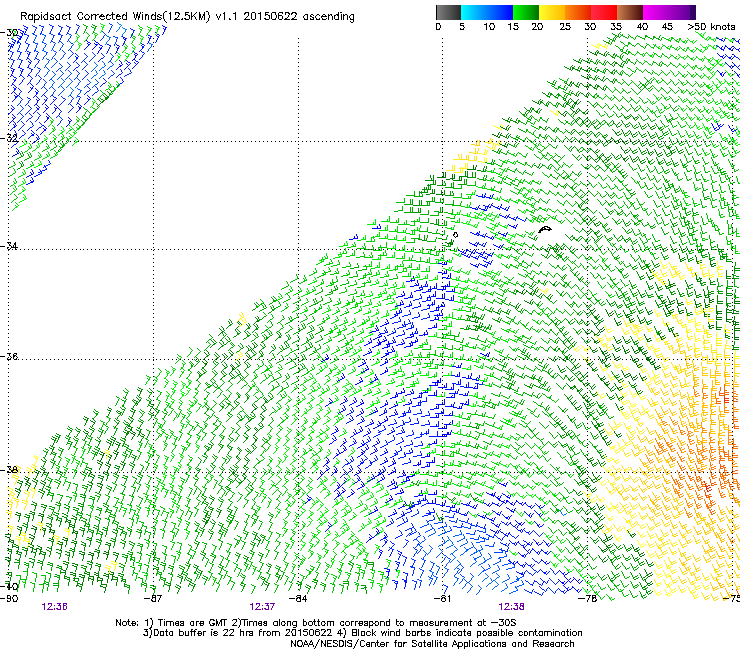Click the "Data buffer is 22 hrs" note line
This screenshot has width=740, height=650.
pos(362,633)
